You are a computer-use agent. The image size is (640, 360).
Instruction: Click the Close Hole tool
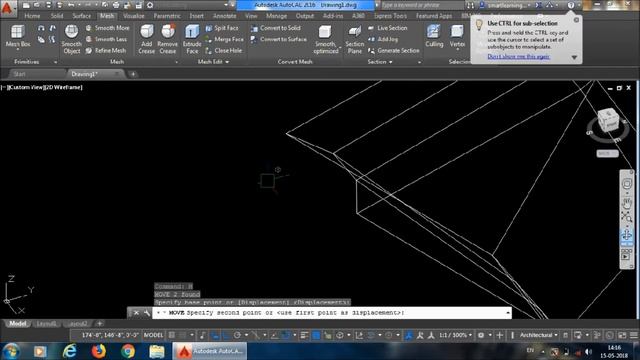(224, 51)
